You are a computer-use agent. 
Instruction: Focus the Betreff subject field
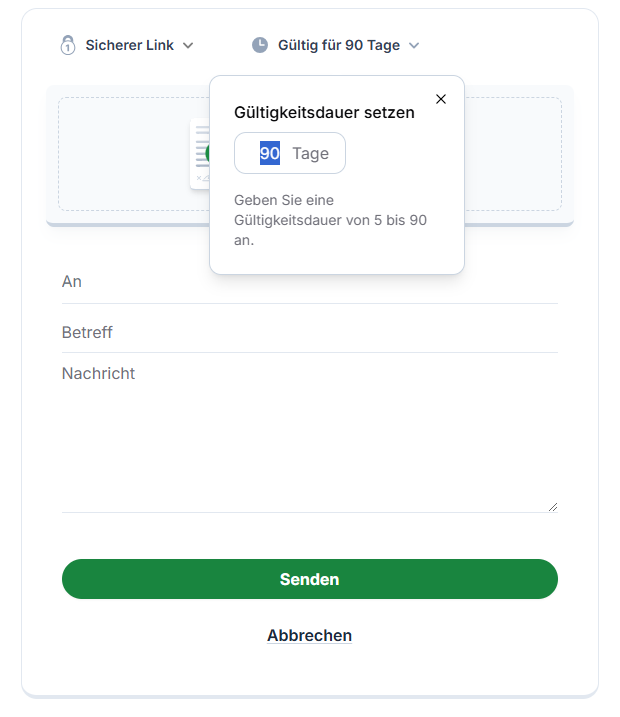click(310, 332)
